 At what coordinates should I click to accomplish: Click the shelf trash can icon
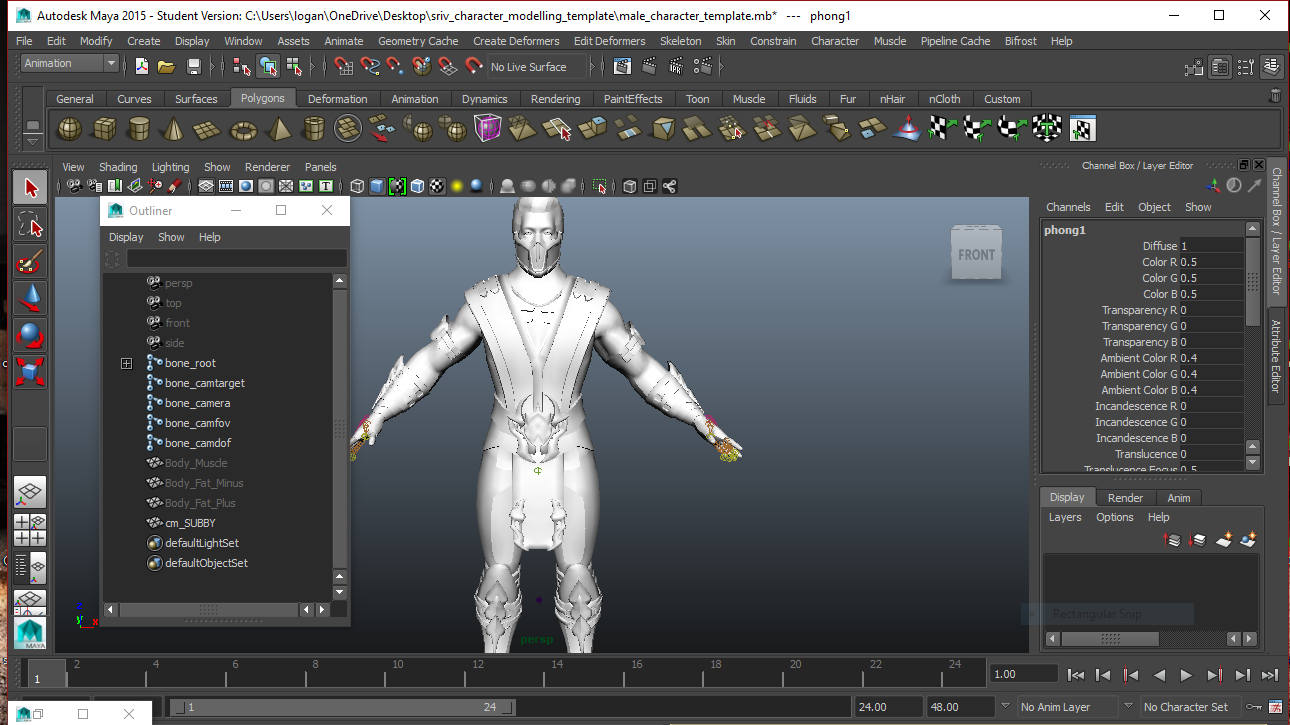pos(1275,96)
